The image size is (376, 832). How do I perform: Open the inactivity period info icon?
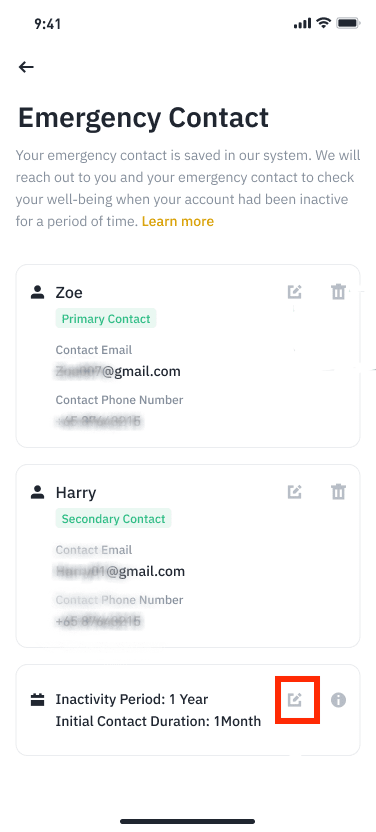338,700
